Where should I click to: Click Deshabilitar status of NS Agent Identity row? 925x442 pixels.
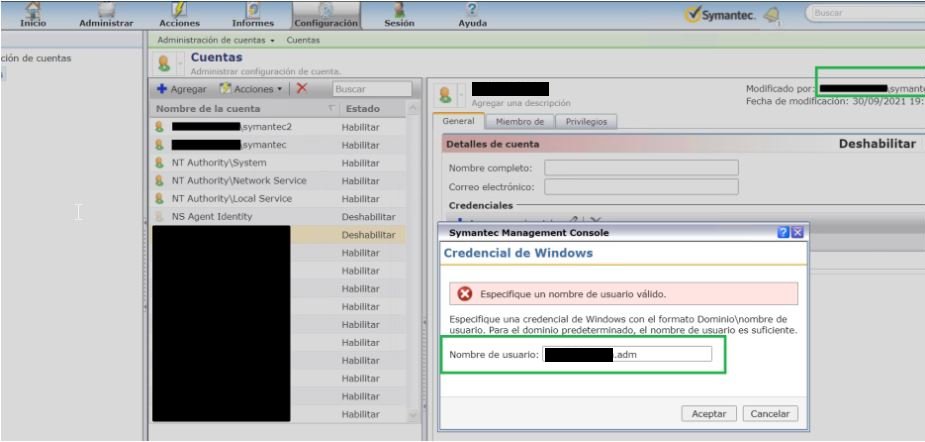pos(369,217)
